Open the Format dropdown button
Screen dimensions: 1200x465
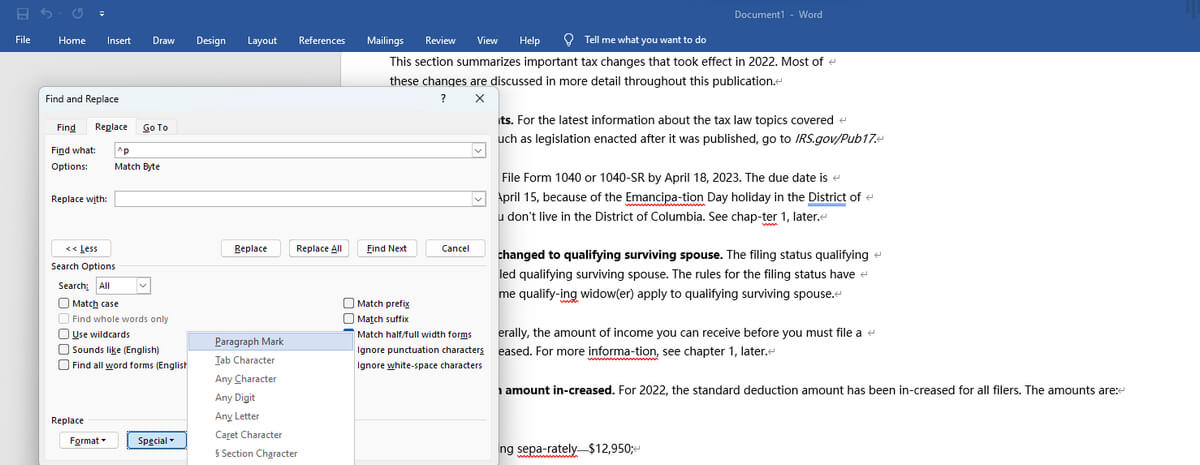(x=88, y=440)
